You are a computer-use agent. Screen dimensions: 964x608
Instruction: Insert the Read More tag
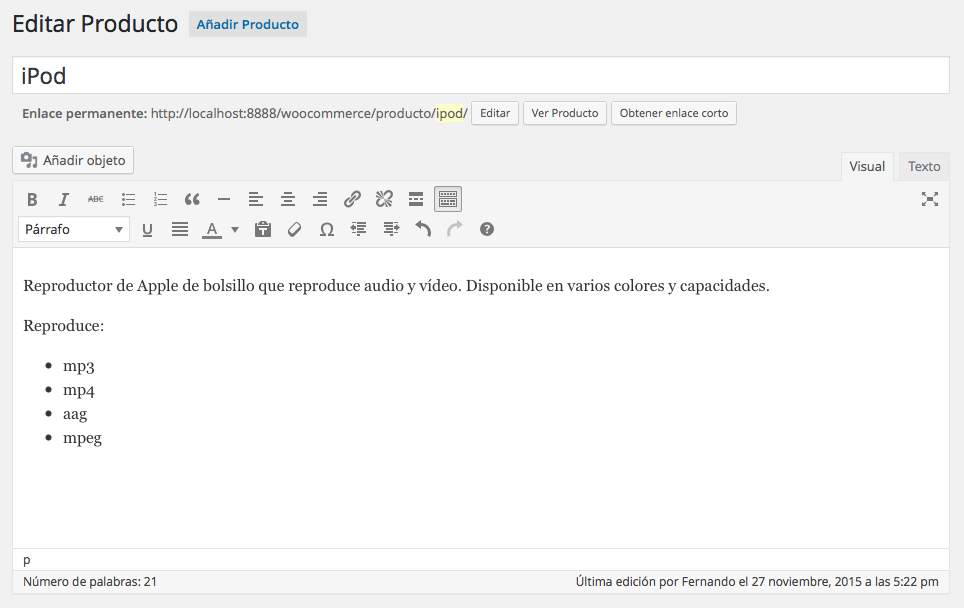coord(416,199)
